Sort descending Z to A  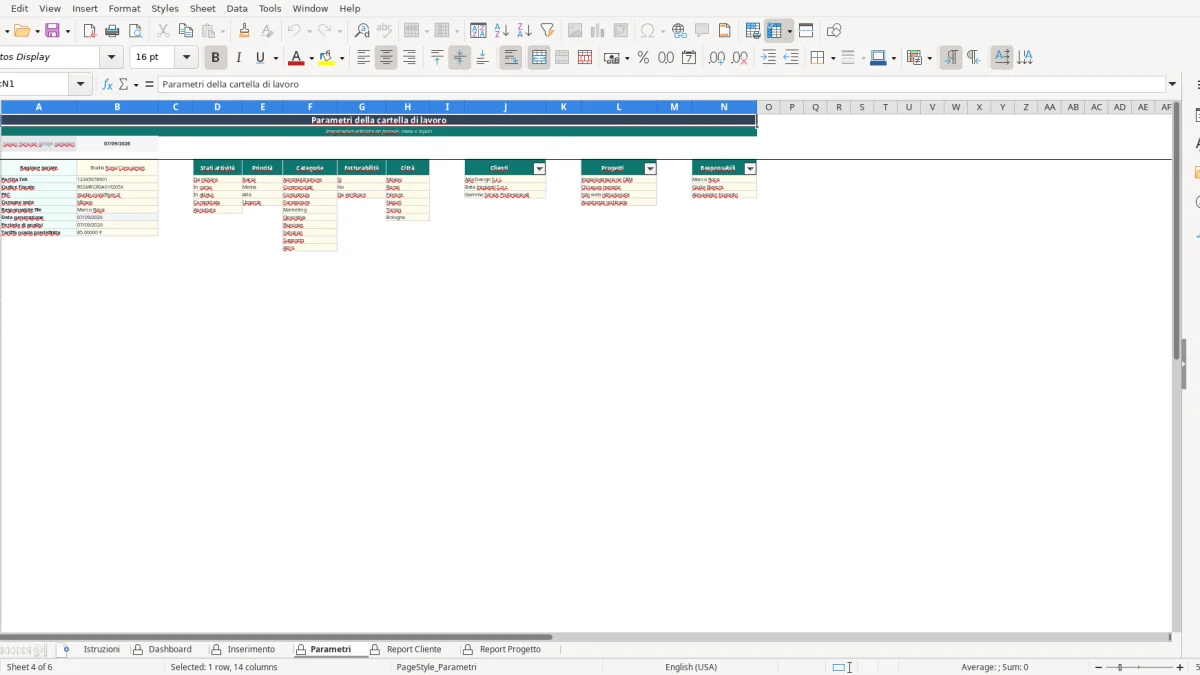(x=524, y=31)
